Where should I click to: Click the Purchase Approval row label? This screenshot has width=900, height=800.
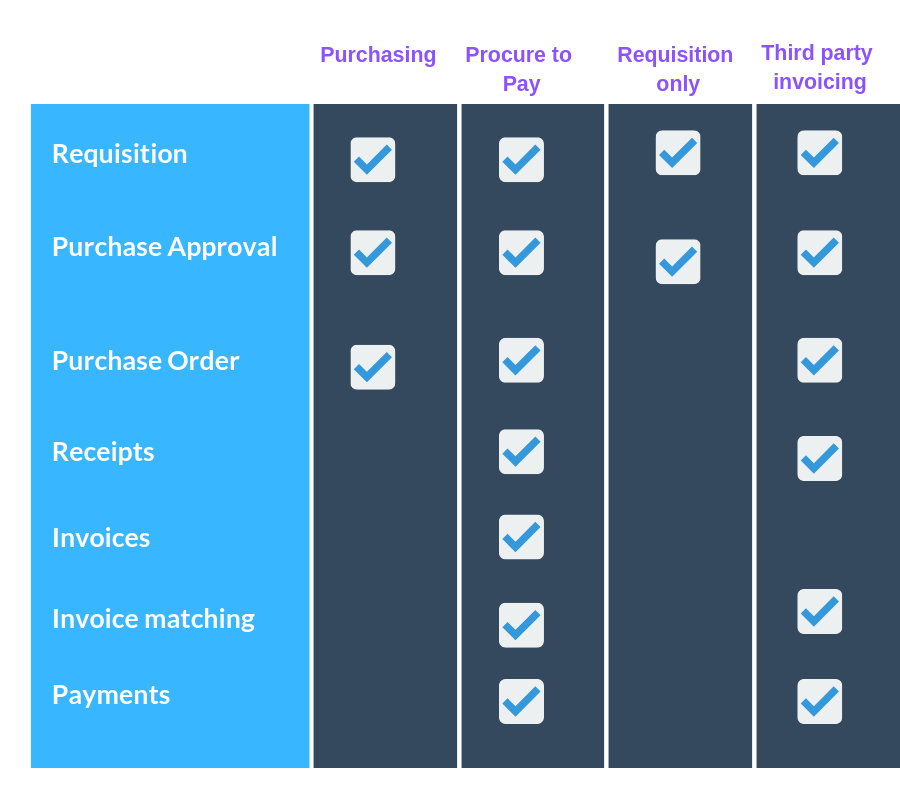point(165,247)
